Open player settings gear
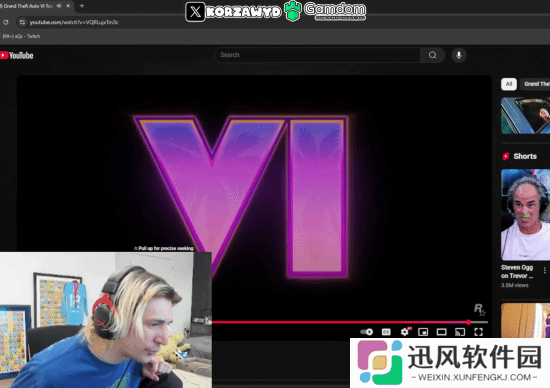The image size is (550, 388). (x=405, y=332)
